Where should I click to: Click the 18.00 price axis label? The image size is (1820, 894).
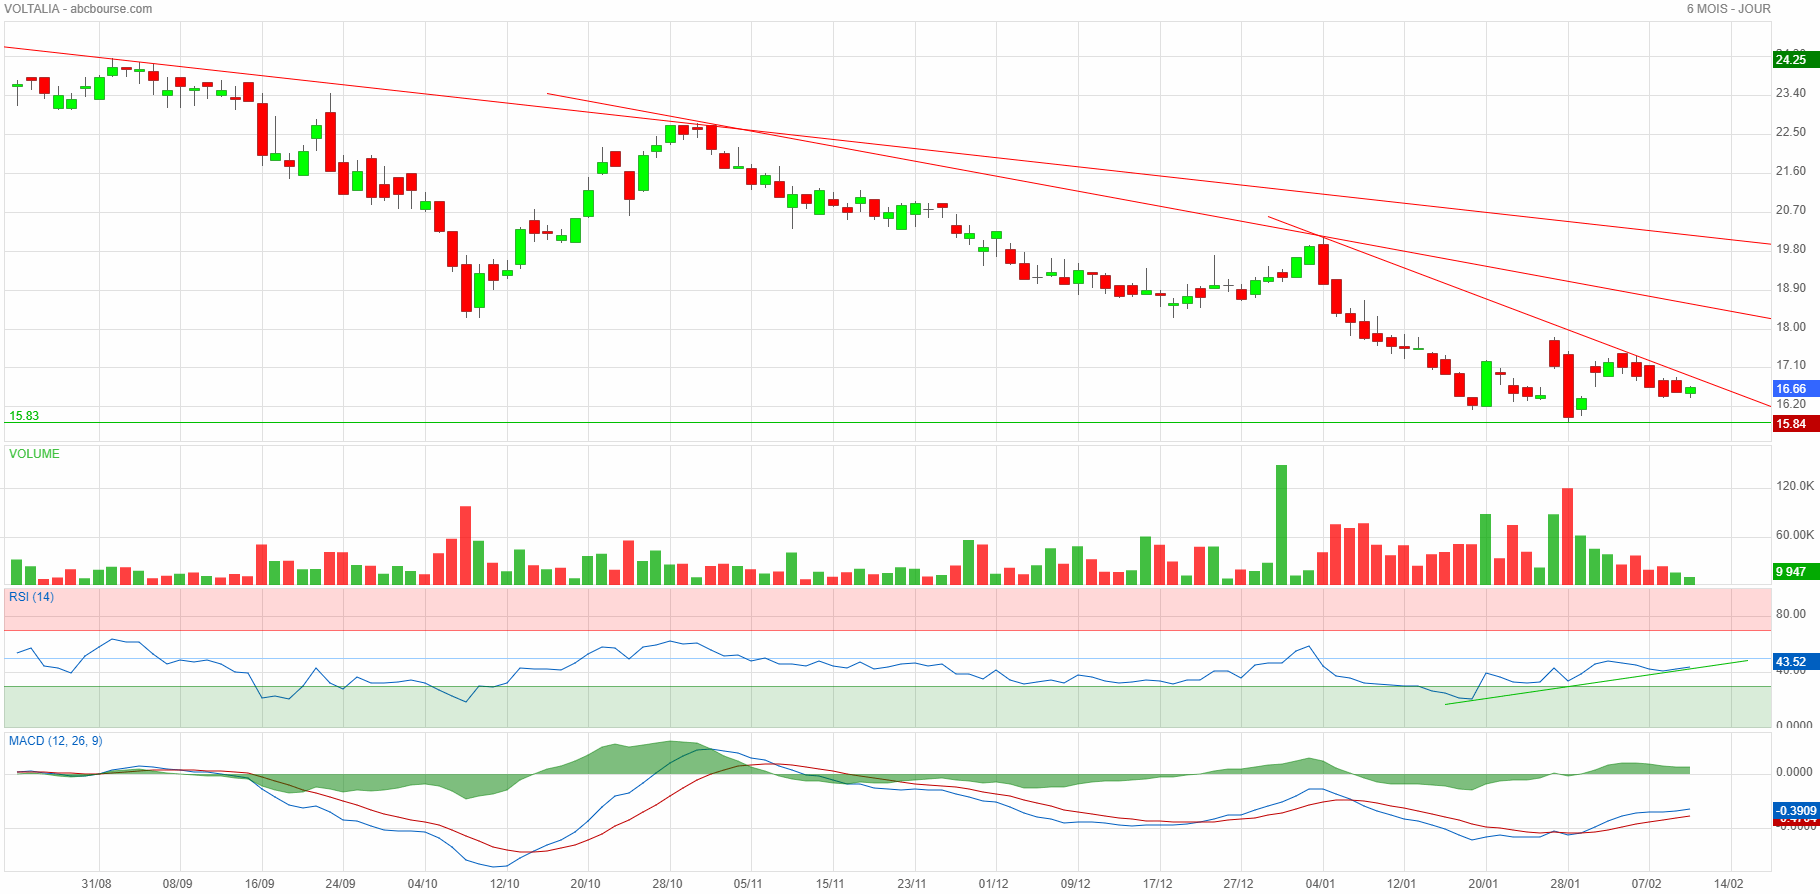coord(1791,327)
